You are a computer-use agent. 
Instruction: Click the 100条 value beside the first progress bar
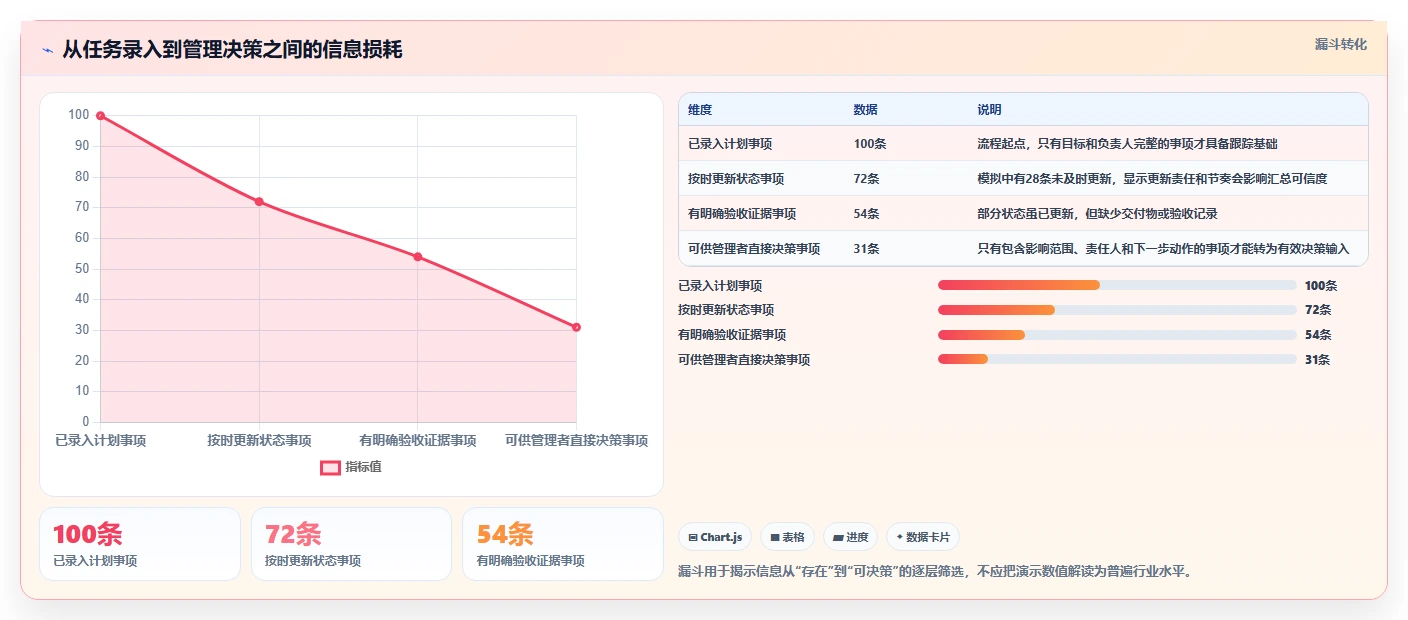coord(1321,285)
